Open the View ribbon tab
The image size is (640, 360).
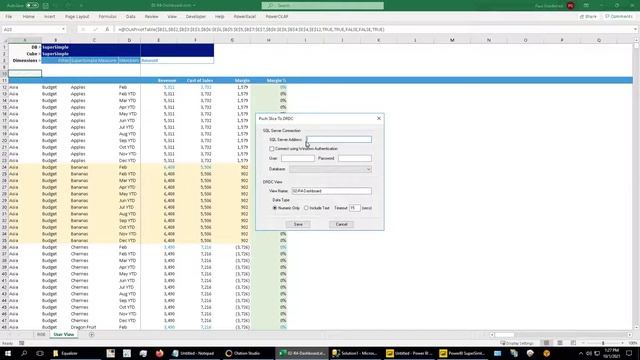coord(172,17)
